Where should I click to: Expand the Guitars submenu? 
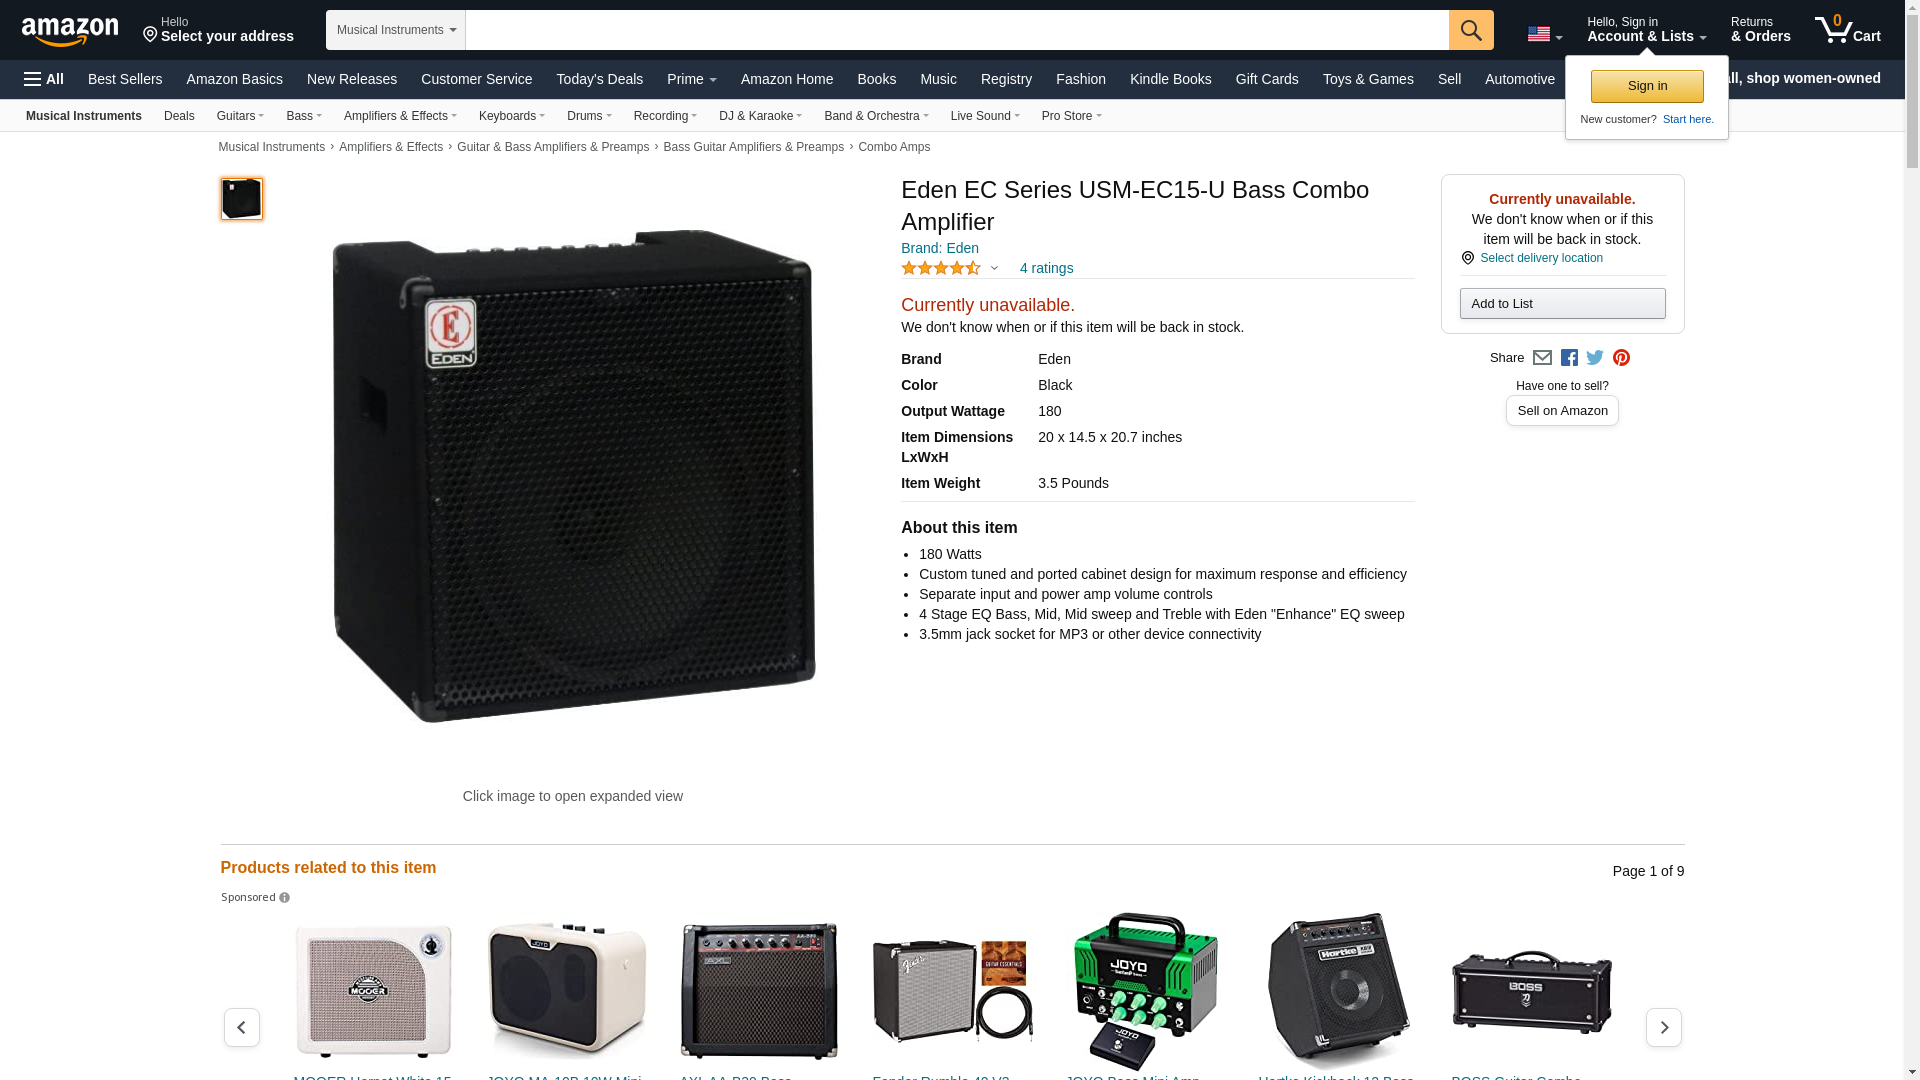coord(240,116)
